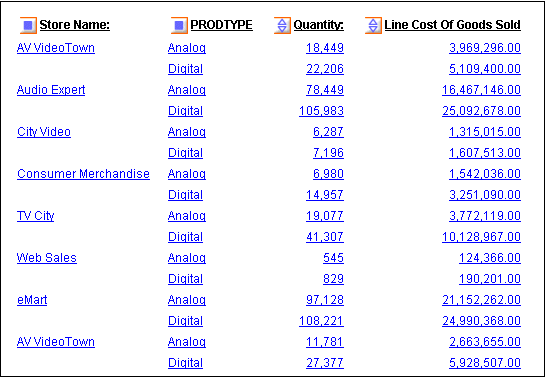Image resolution: width=545 pixels, height=377 pixels.
Task: Open the City Video store link
Action: [44, 132]
